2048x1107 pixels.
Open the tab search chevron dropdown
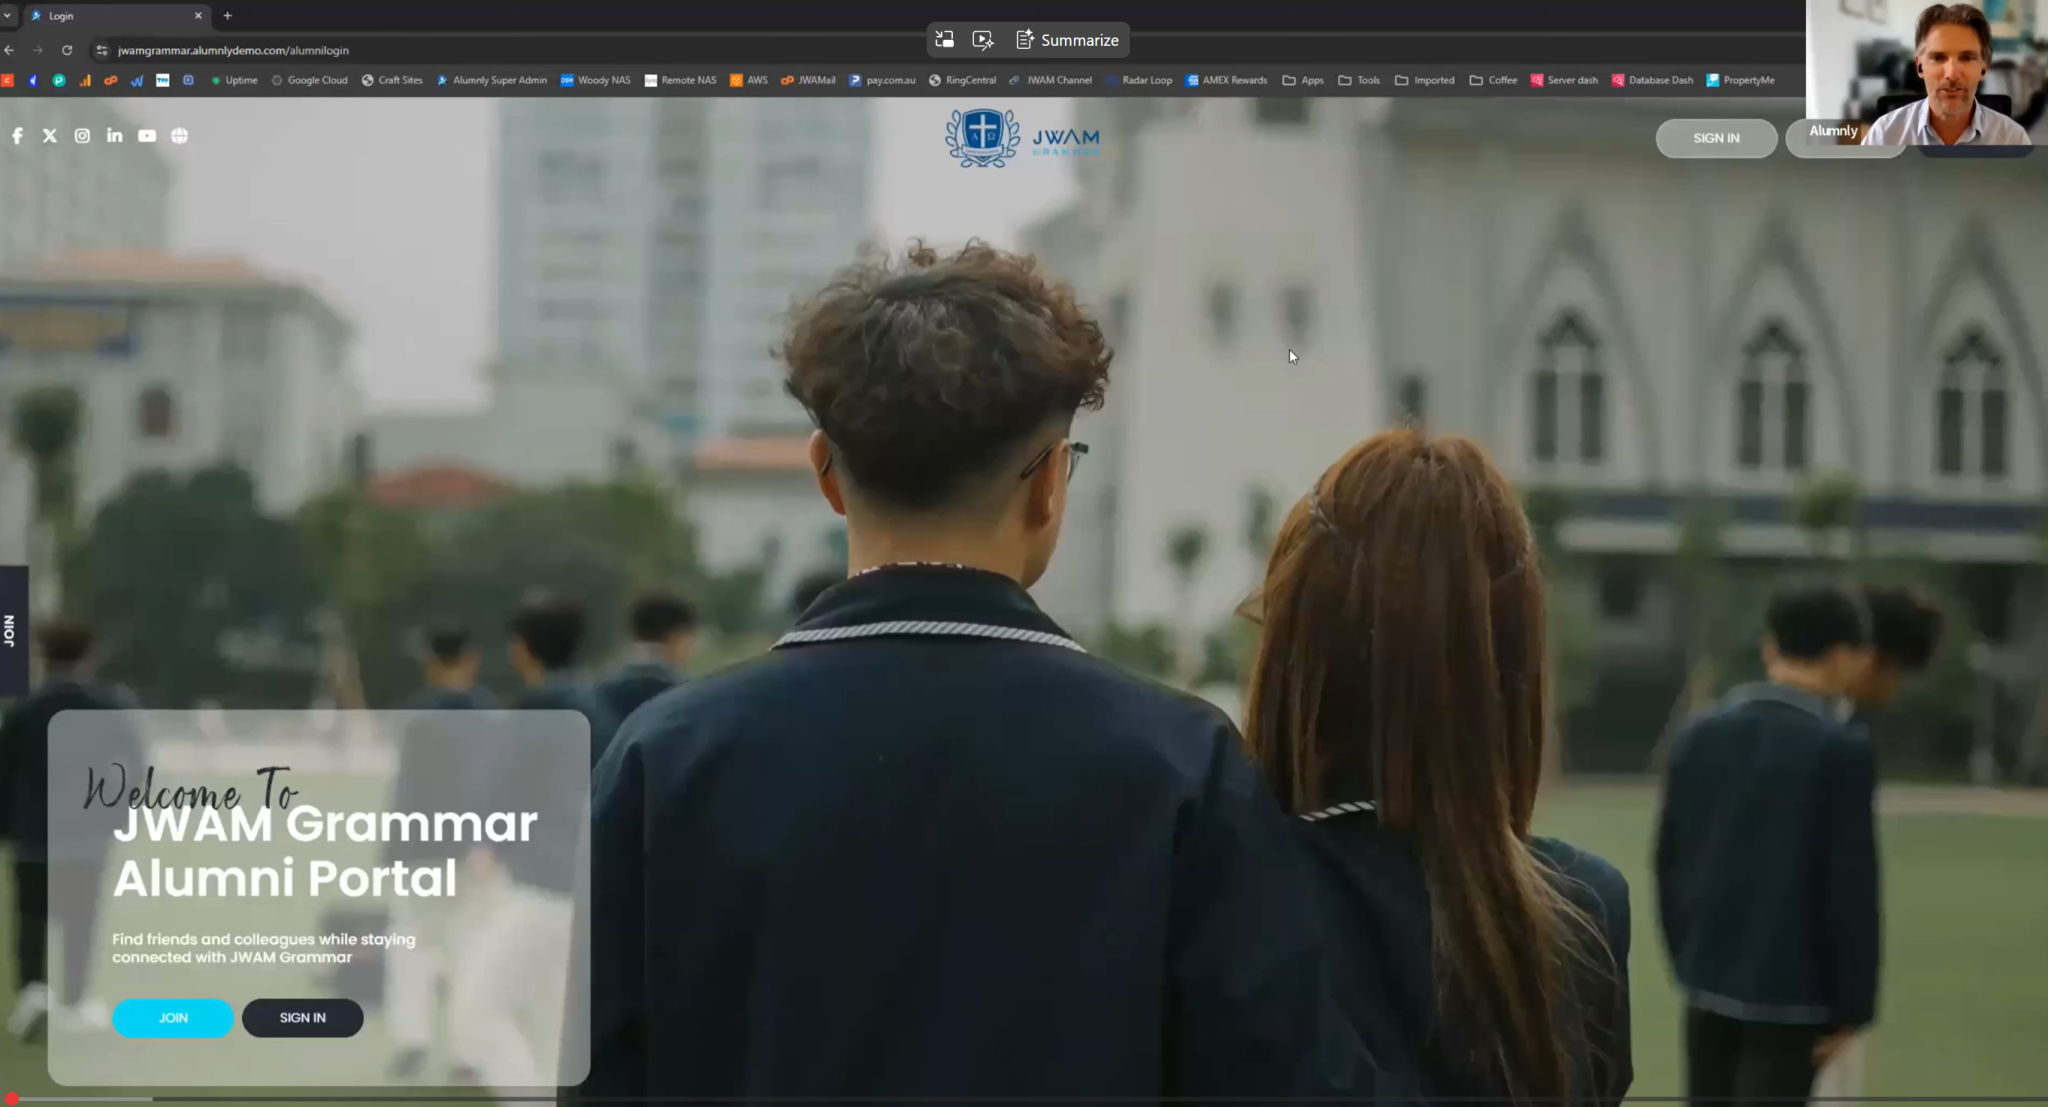pyautogui.click(x=8, y=16)
